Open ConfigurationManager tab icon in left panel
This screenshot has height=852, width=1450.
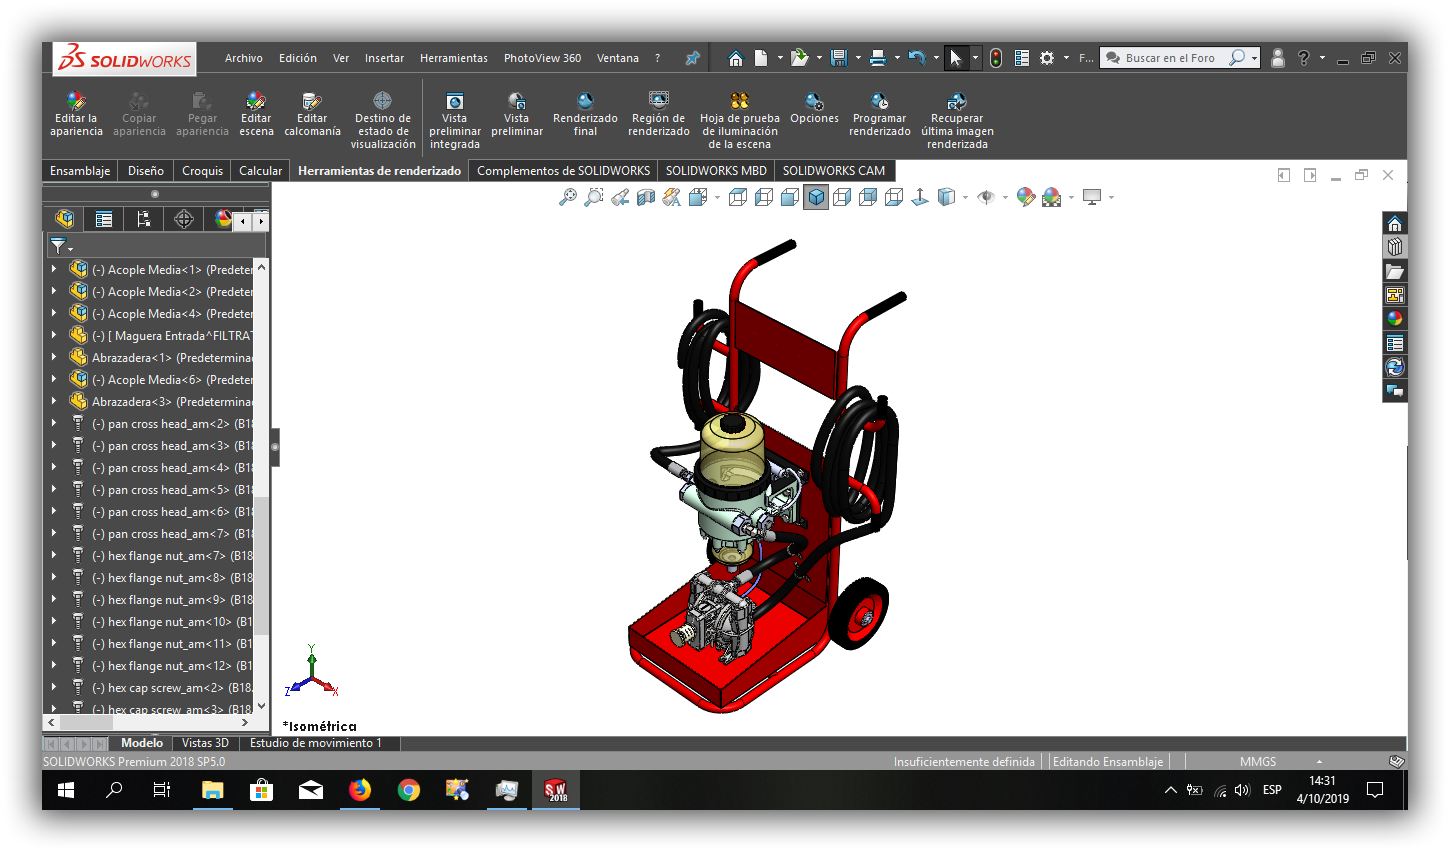click(143, 219)
